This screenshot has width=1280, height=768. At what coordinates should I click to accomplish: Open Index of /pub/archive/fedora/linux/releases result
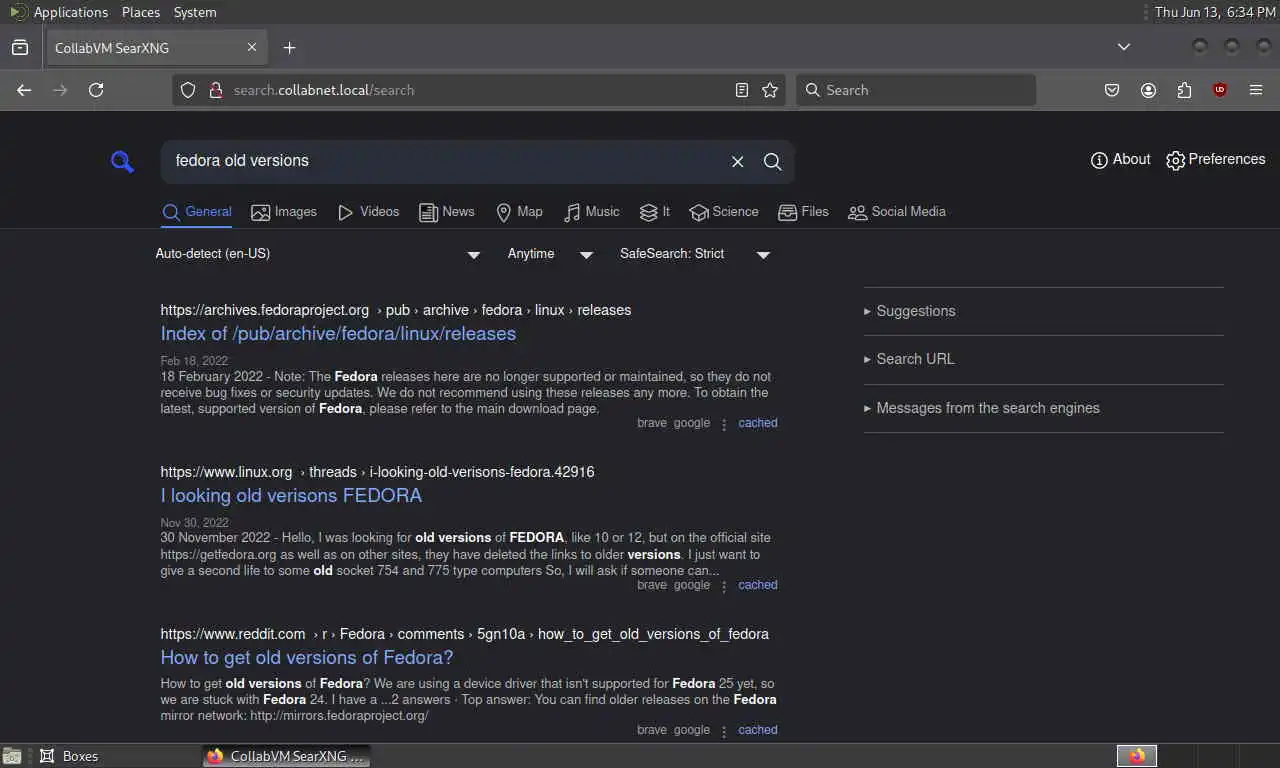pyautogui.click(x=338, y=334)
